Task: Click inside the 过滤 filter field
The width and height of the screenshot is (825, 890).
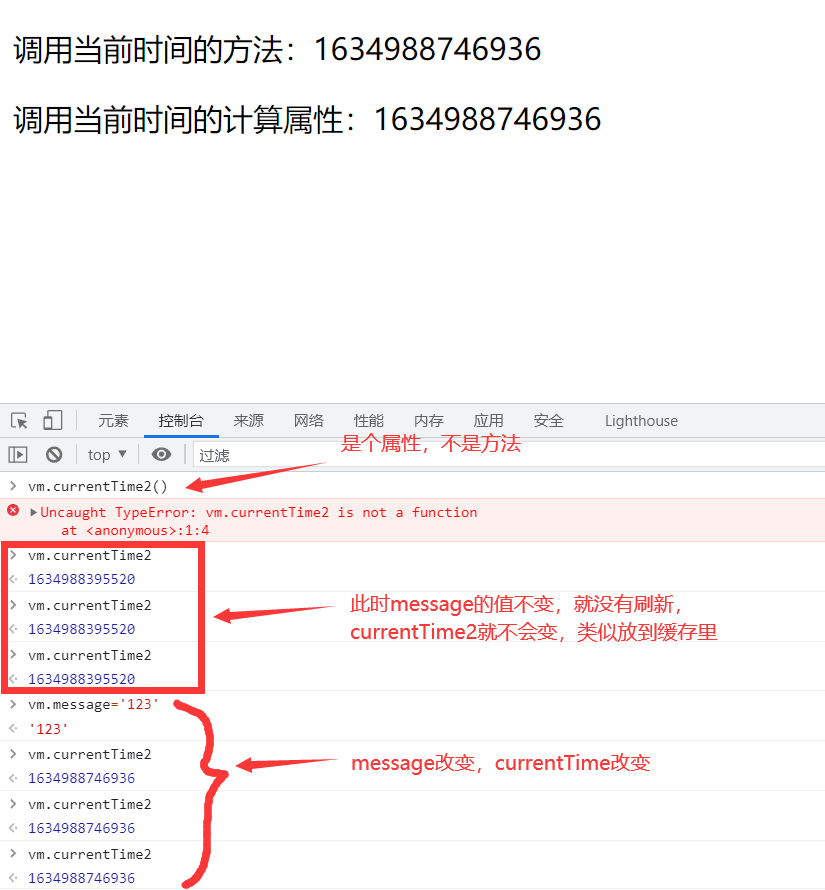Action: click(214, 454)
